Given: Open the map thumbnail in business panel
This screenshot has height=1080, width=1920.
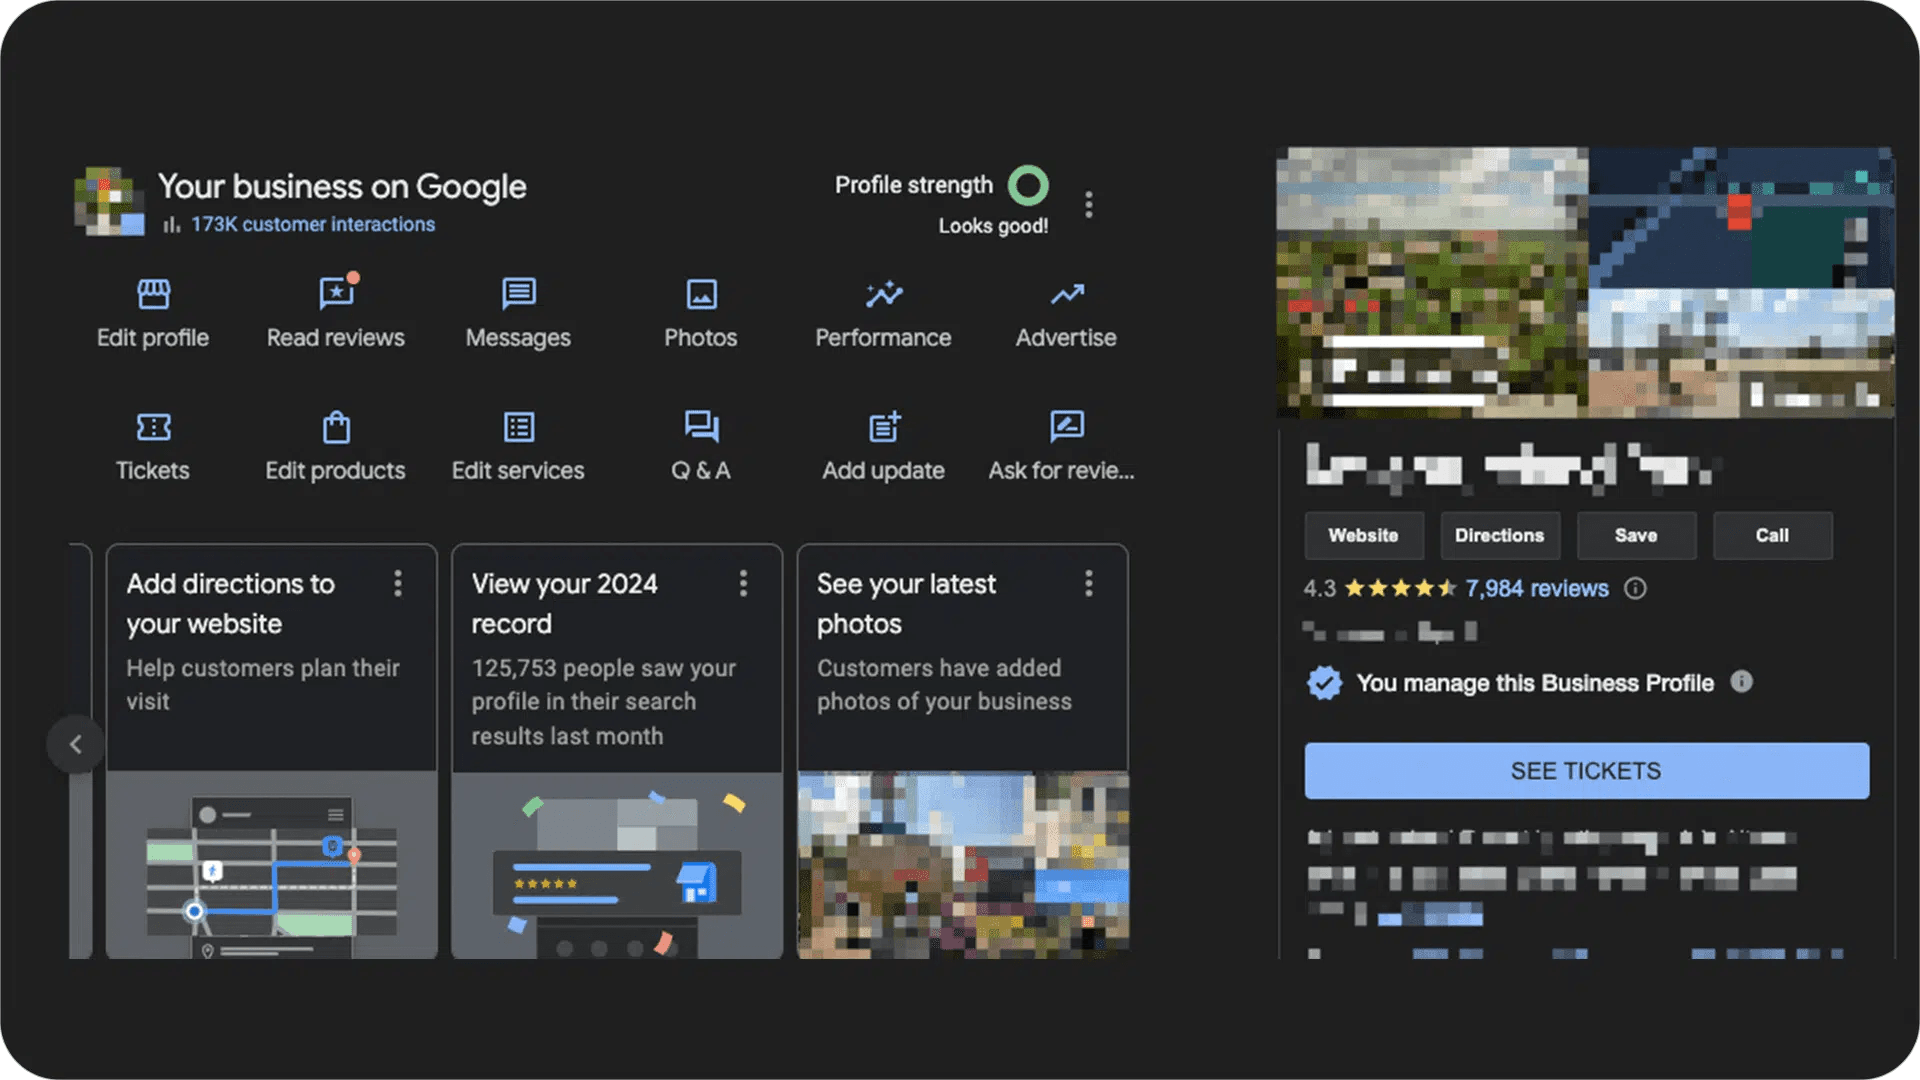Looking at the screenshot, I should (1742, 218).
